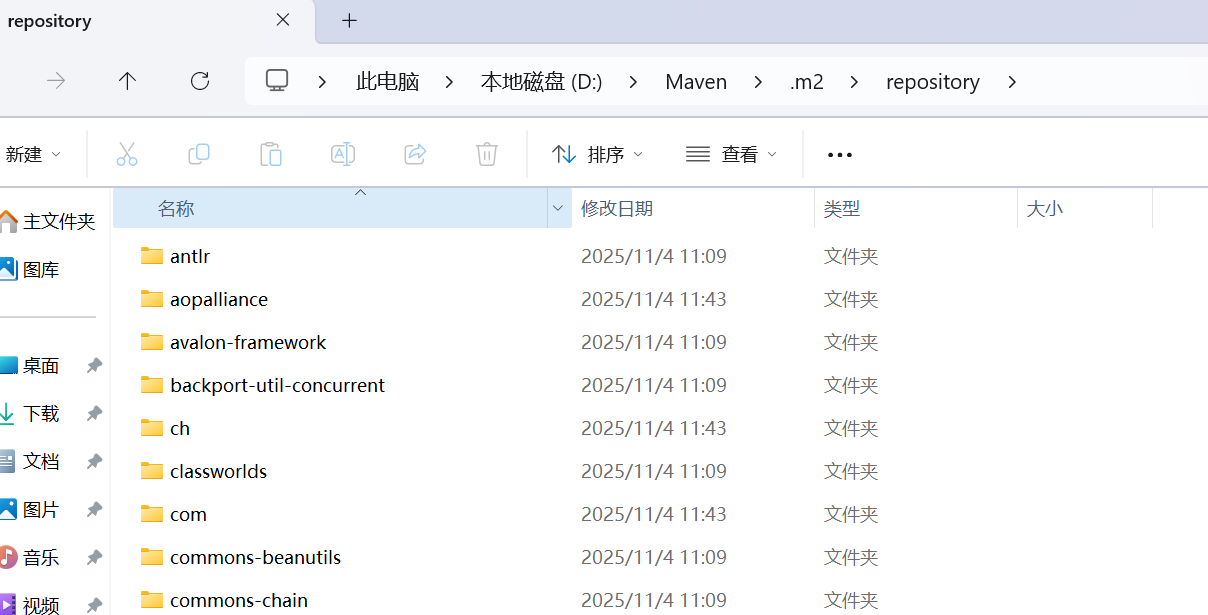Cut the selection using the scissors icon
Screen dimensions: 1208x615
point(127,154)
